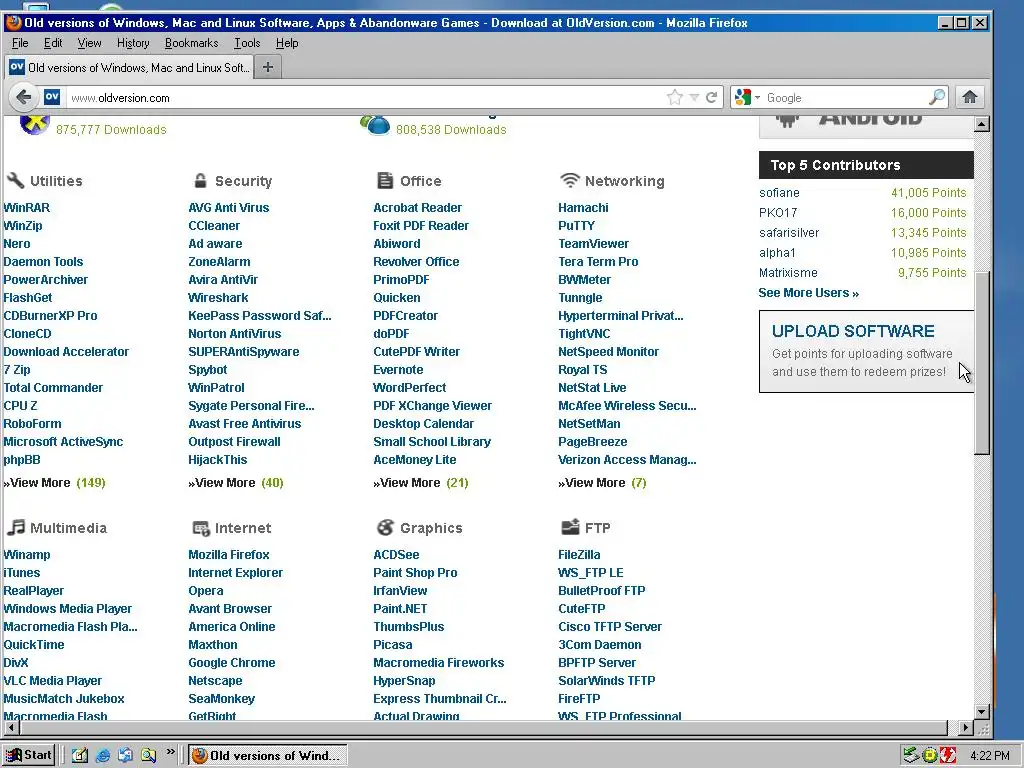The height and width of the screenshot is (768, 1024).
Task: Open the Mozilla Firefox link
Action: (229, 554)
